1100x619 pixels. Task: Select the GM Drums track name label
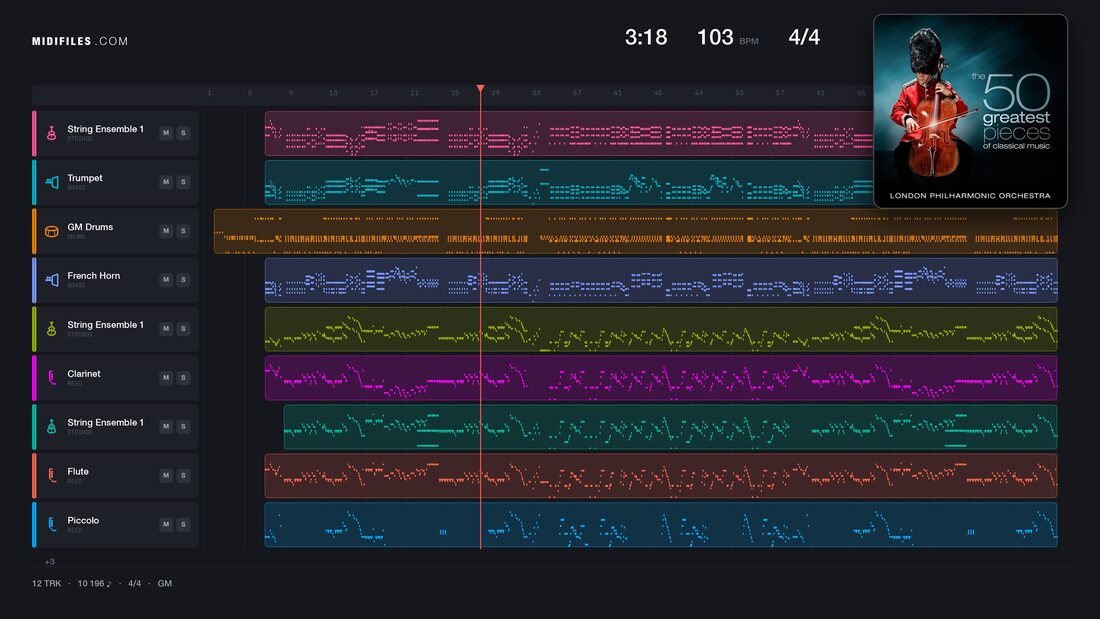point(90,227)
